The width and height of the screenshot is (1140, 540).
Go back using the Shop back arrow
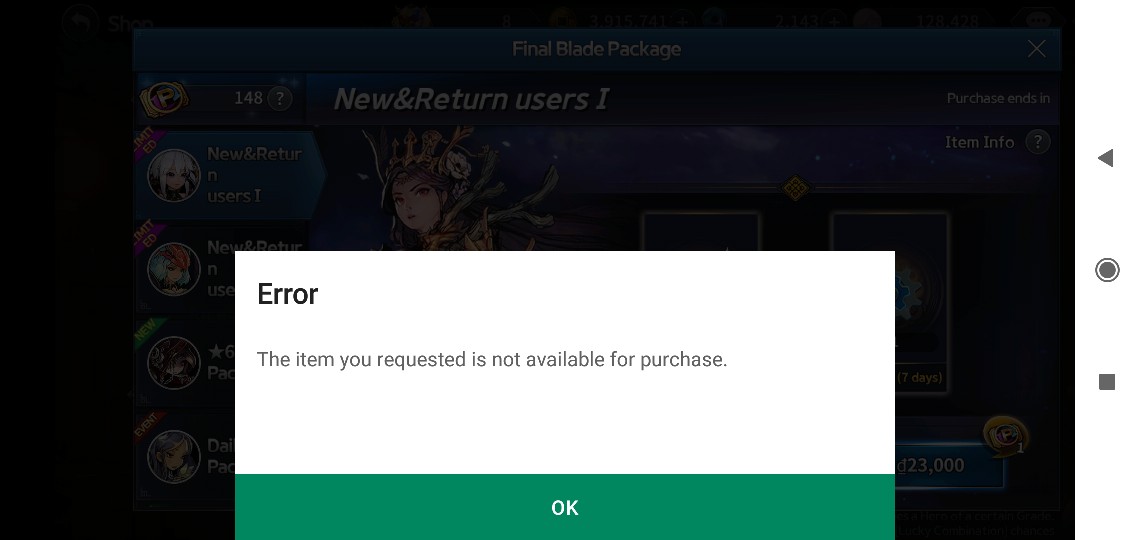click(x=80, y=22)
